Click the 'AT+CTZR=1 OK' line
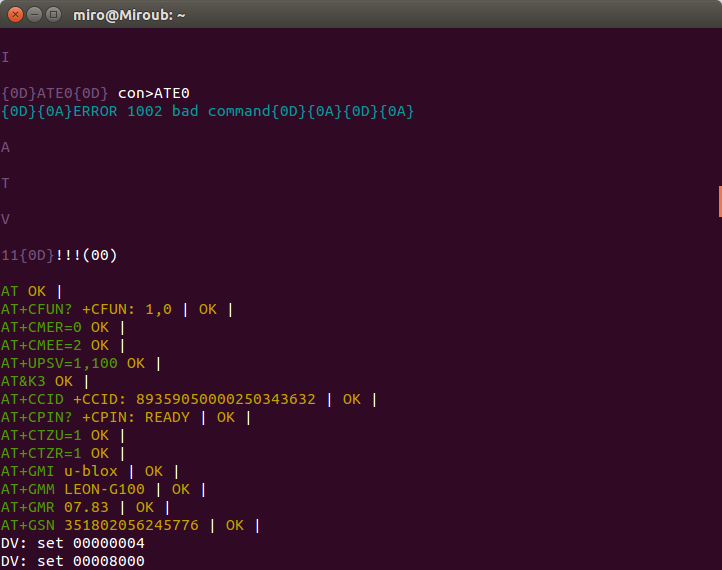 [x=63, y=453]
